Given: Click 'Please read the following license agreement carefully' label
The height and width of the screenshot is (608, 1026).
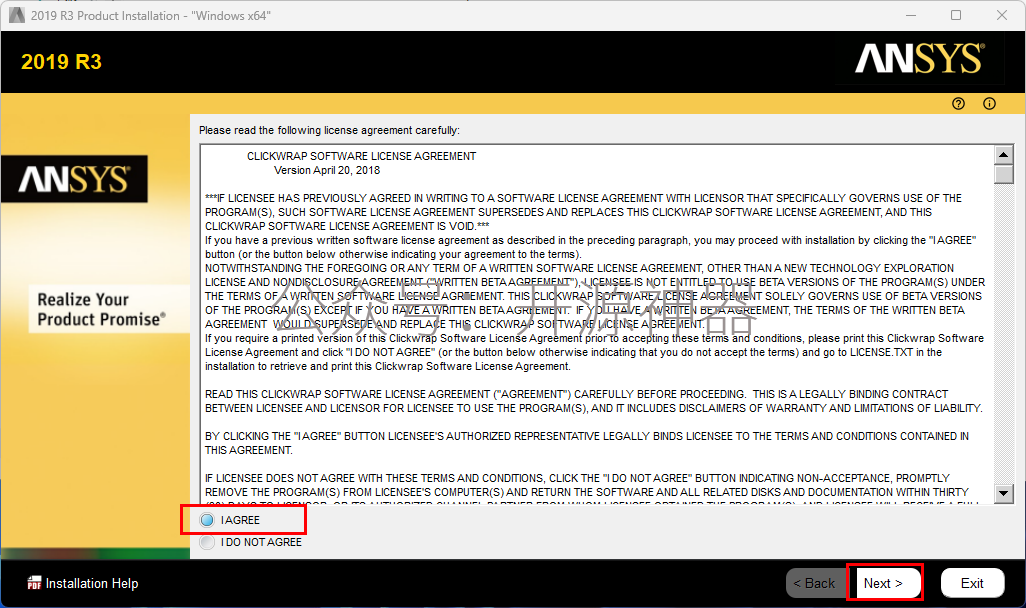Looking at the screenshot, I should click(x=329, y=130).
